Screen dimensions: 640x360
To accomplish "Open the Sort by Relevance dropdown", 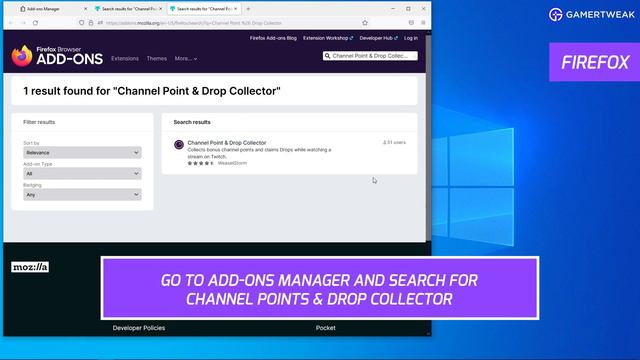I will tap(82, 153).
